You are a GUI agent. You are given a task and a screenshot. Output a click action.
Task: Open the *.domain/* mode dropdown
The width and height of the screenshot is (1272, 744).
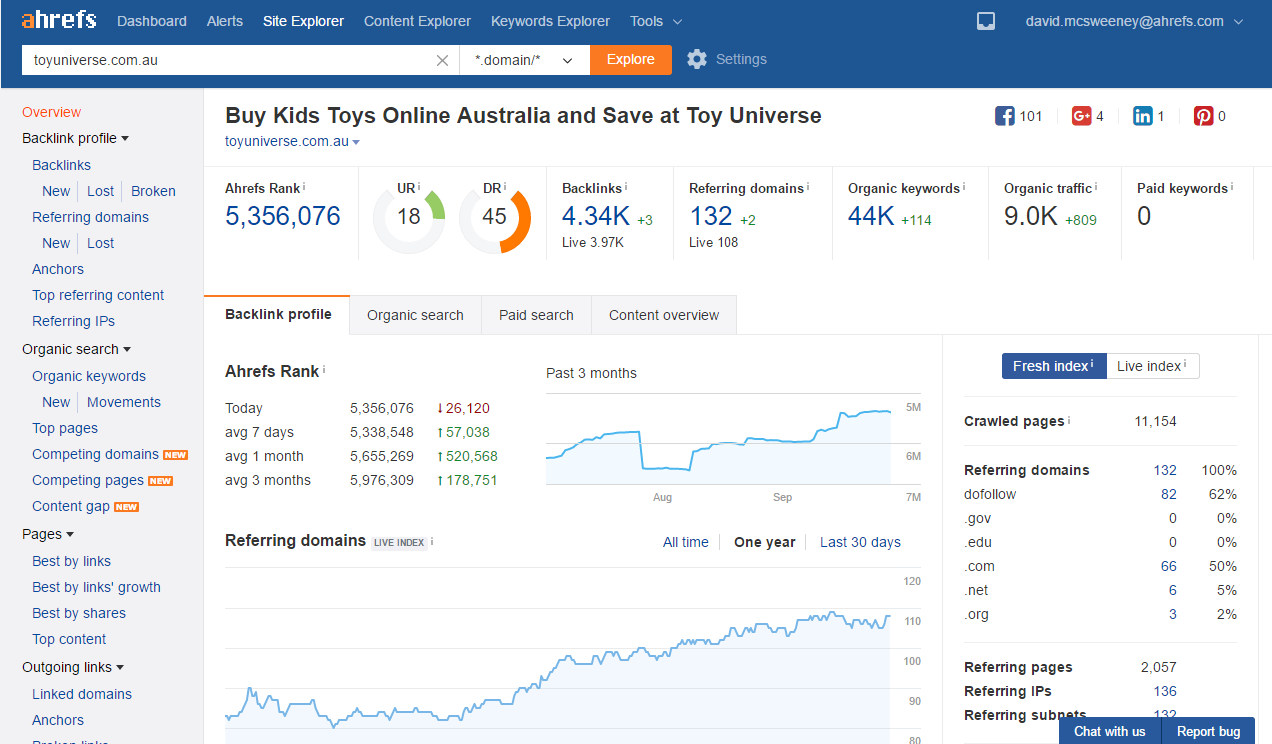(524, 60)
